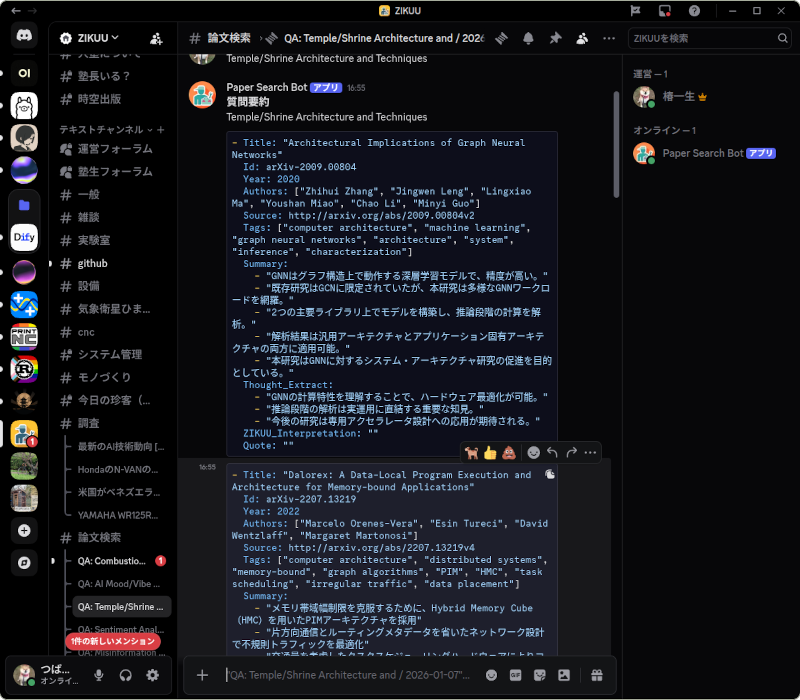
Task: Toggle the member list visibility
Action: 582,38
